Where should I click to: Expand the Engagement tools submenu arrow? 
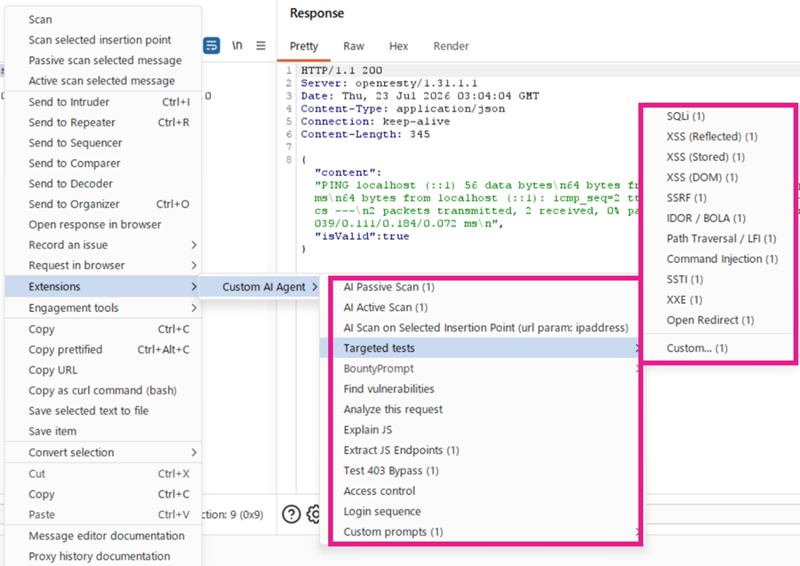[194, 308]
